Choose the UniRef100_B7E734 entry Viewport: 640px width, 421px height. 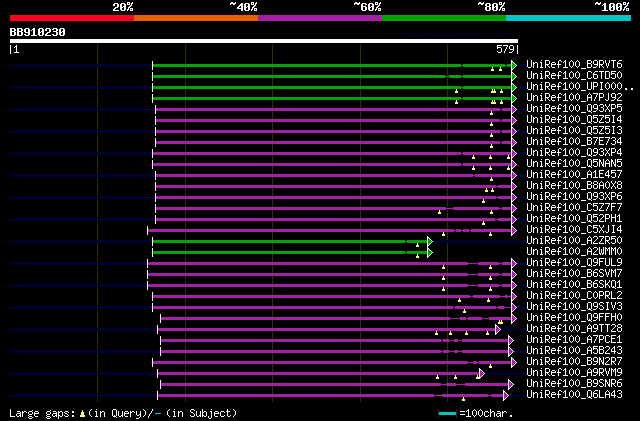(x=574, y=142)
